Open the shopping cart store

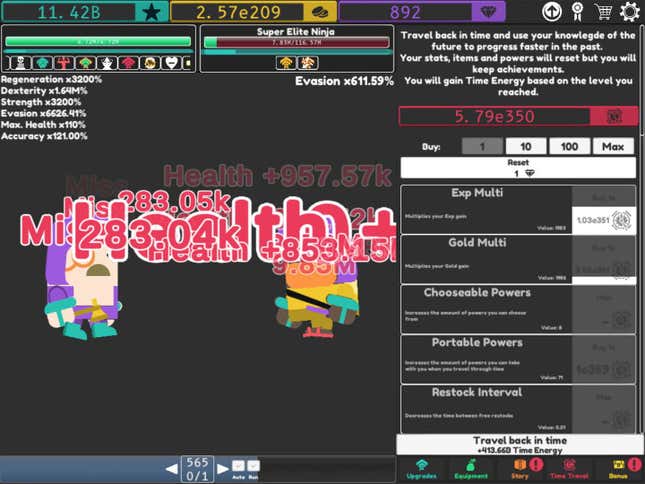click(x=603, y=12)
